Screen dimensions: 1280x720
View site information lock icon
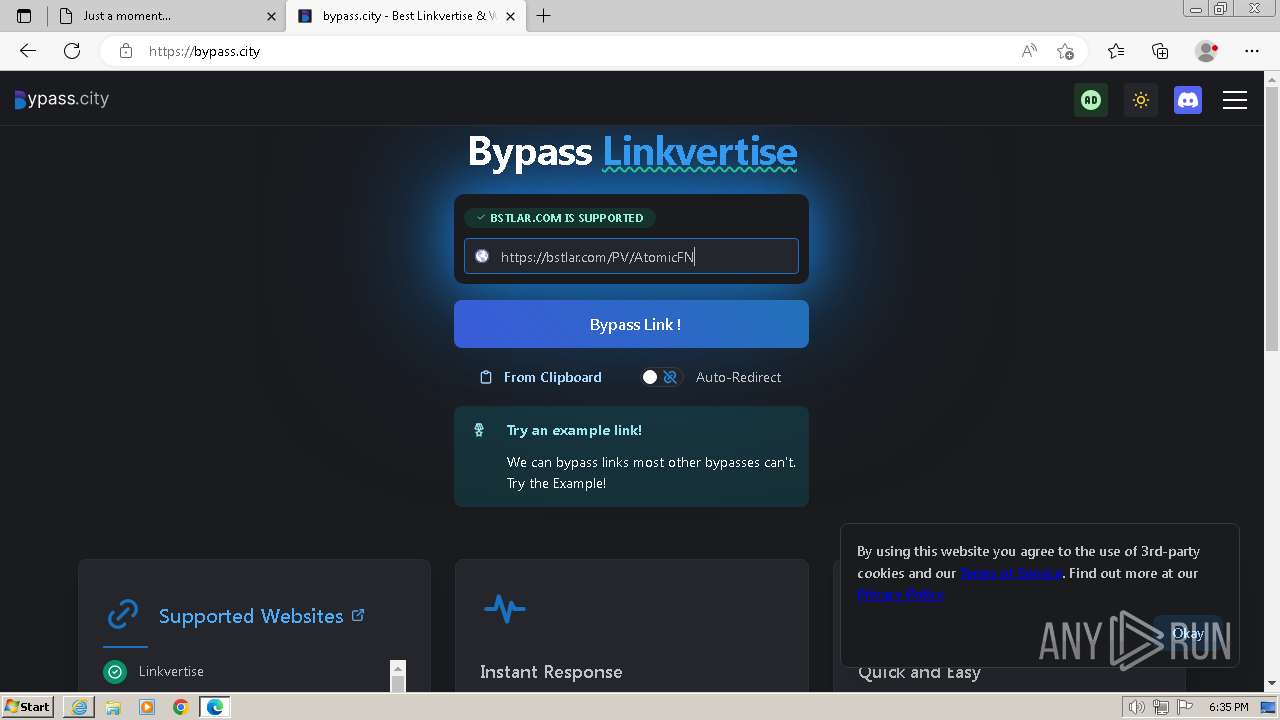click(x=125, y=51)
